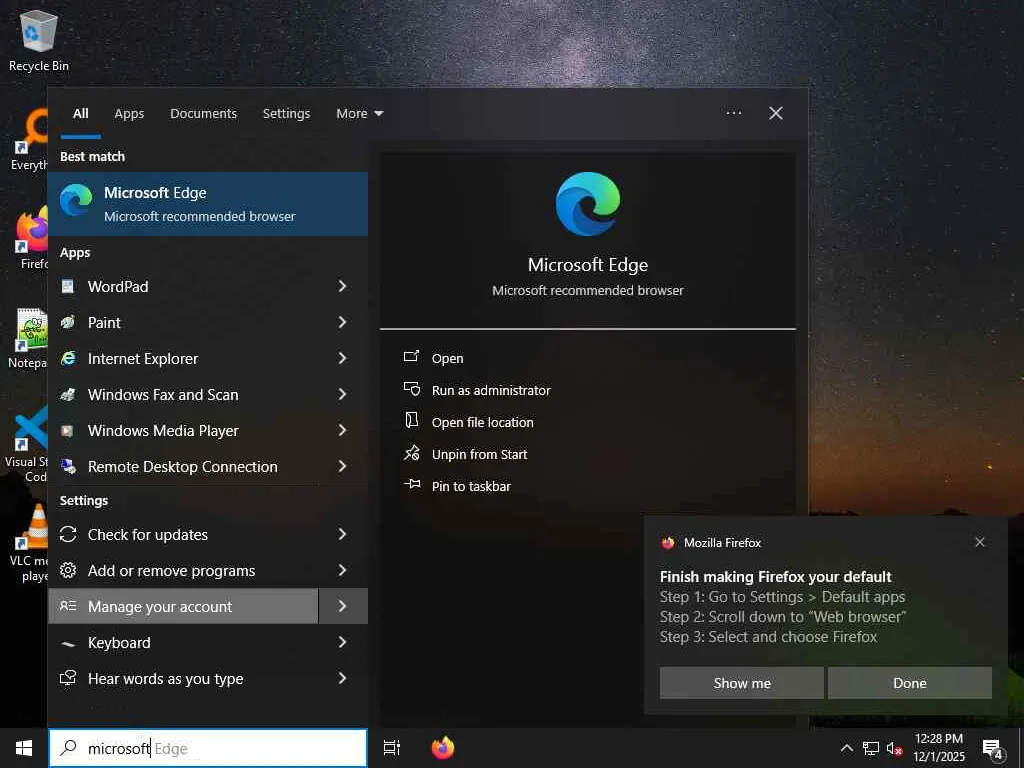Switch to the Documents filter tab
The image size is (1024, 768).
point(203,114)
